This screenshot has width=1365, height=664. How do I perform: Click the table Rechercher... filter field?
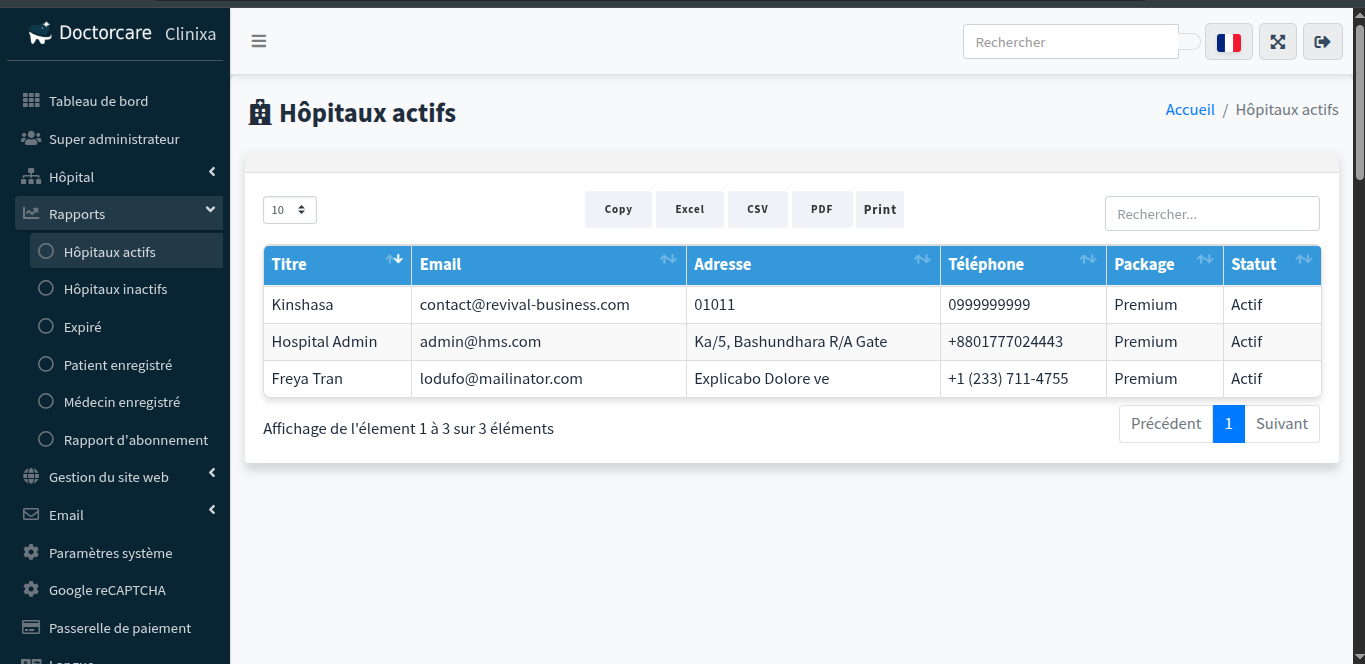1211,214
